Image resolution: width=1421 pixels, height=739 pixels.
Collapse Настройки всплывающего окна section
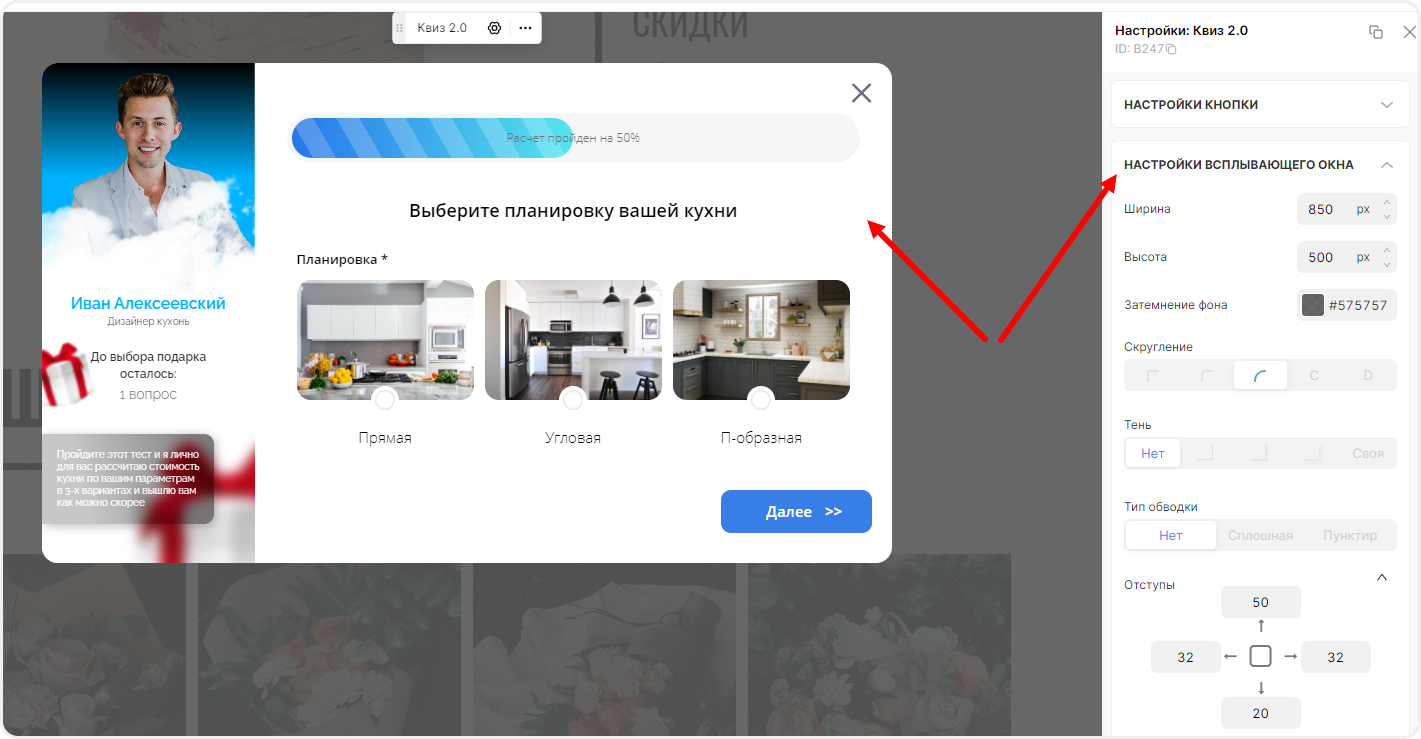click(1386, 165)
